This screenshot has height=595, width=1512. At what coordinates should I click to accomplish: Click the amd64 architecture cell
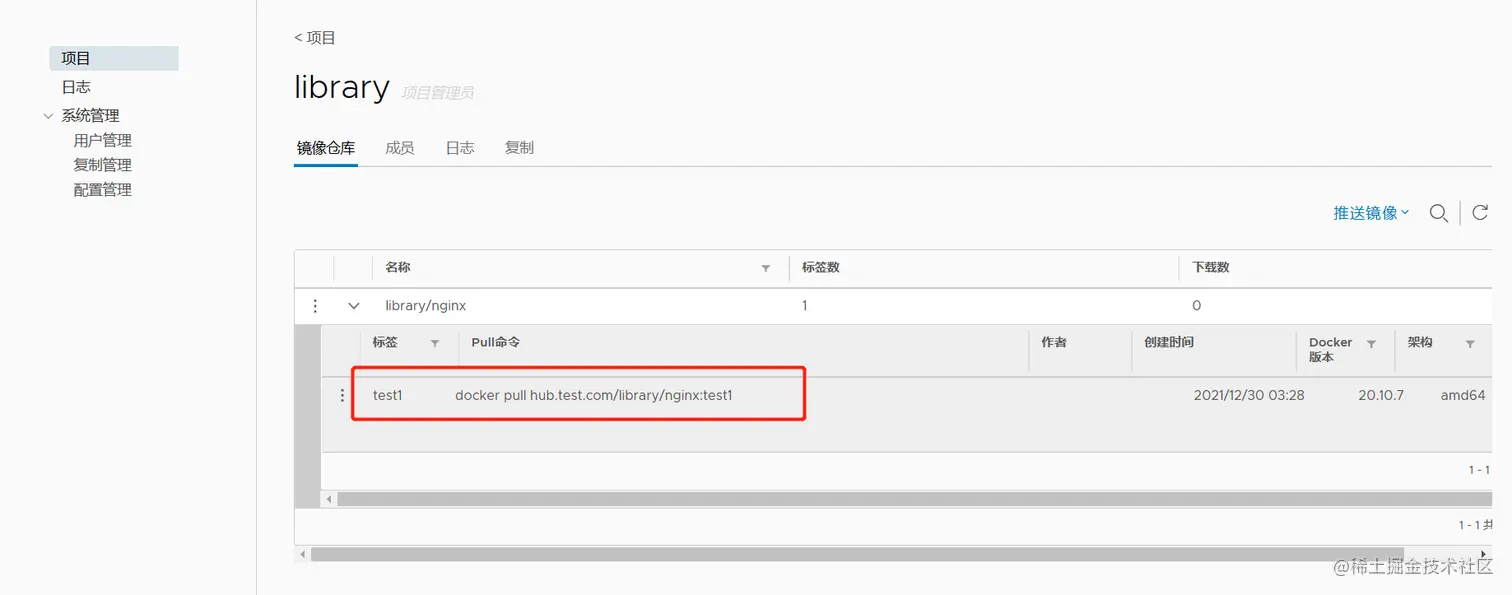tap(1463, 395)
